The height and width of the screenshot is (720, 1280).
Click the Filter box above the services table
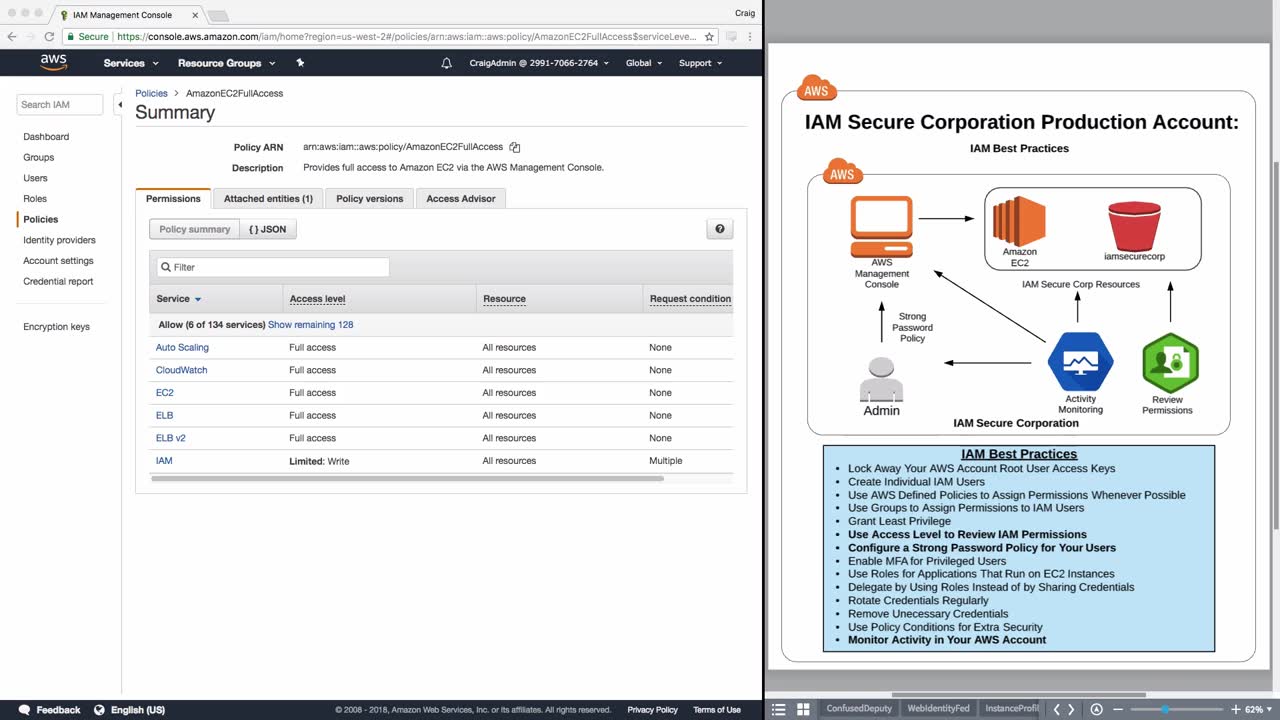(x=273, y=267)
